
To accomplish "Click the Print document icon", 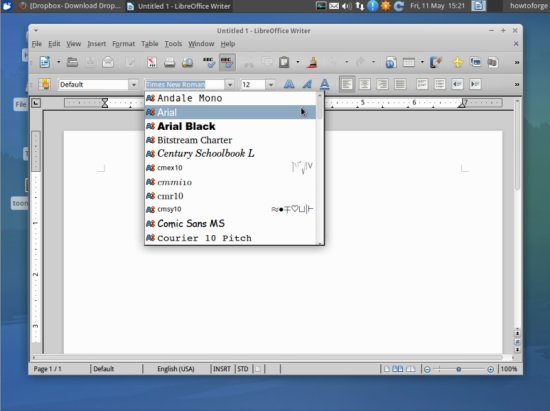I will (x=169, y=62).
